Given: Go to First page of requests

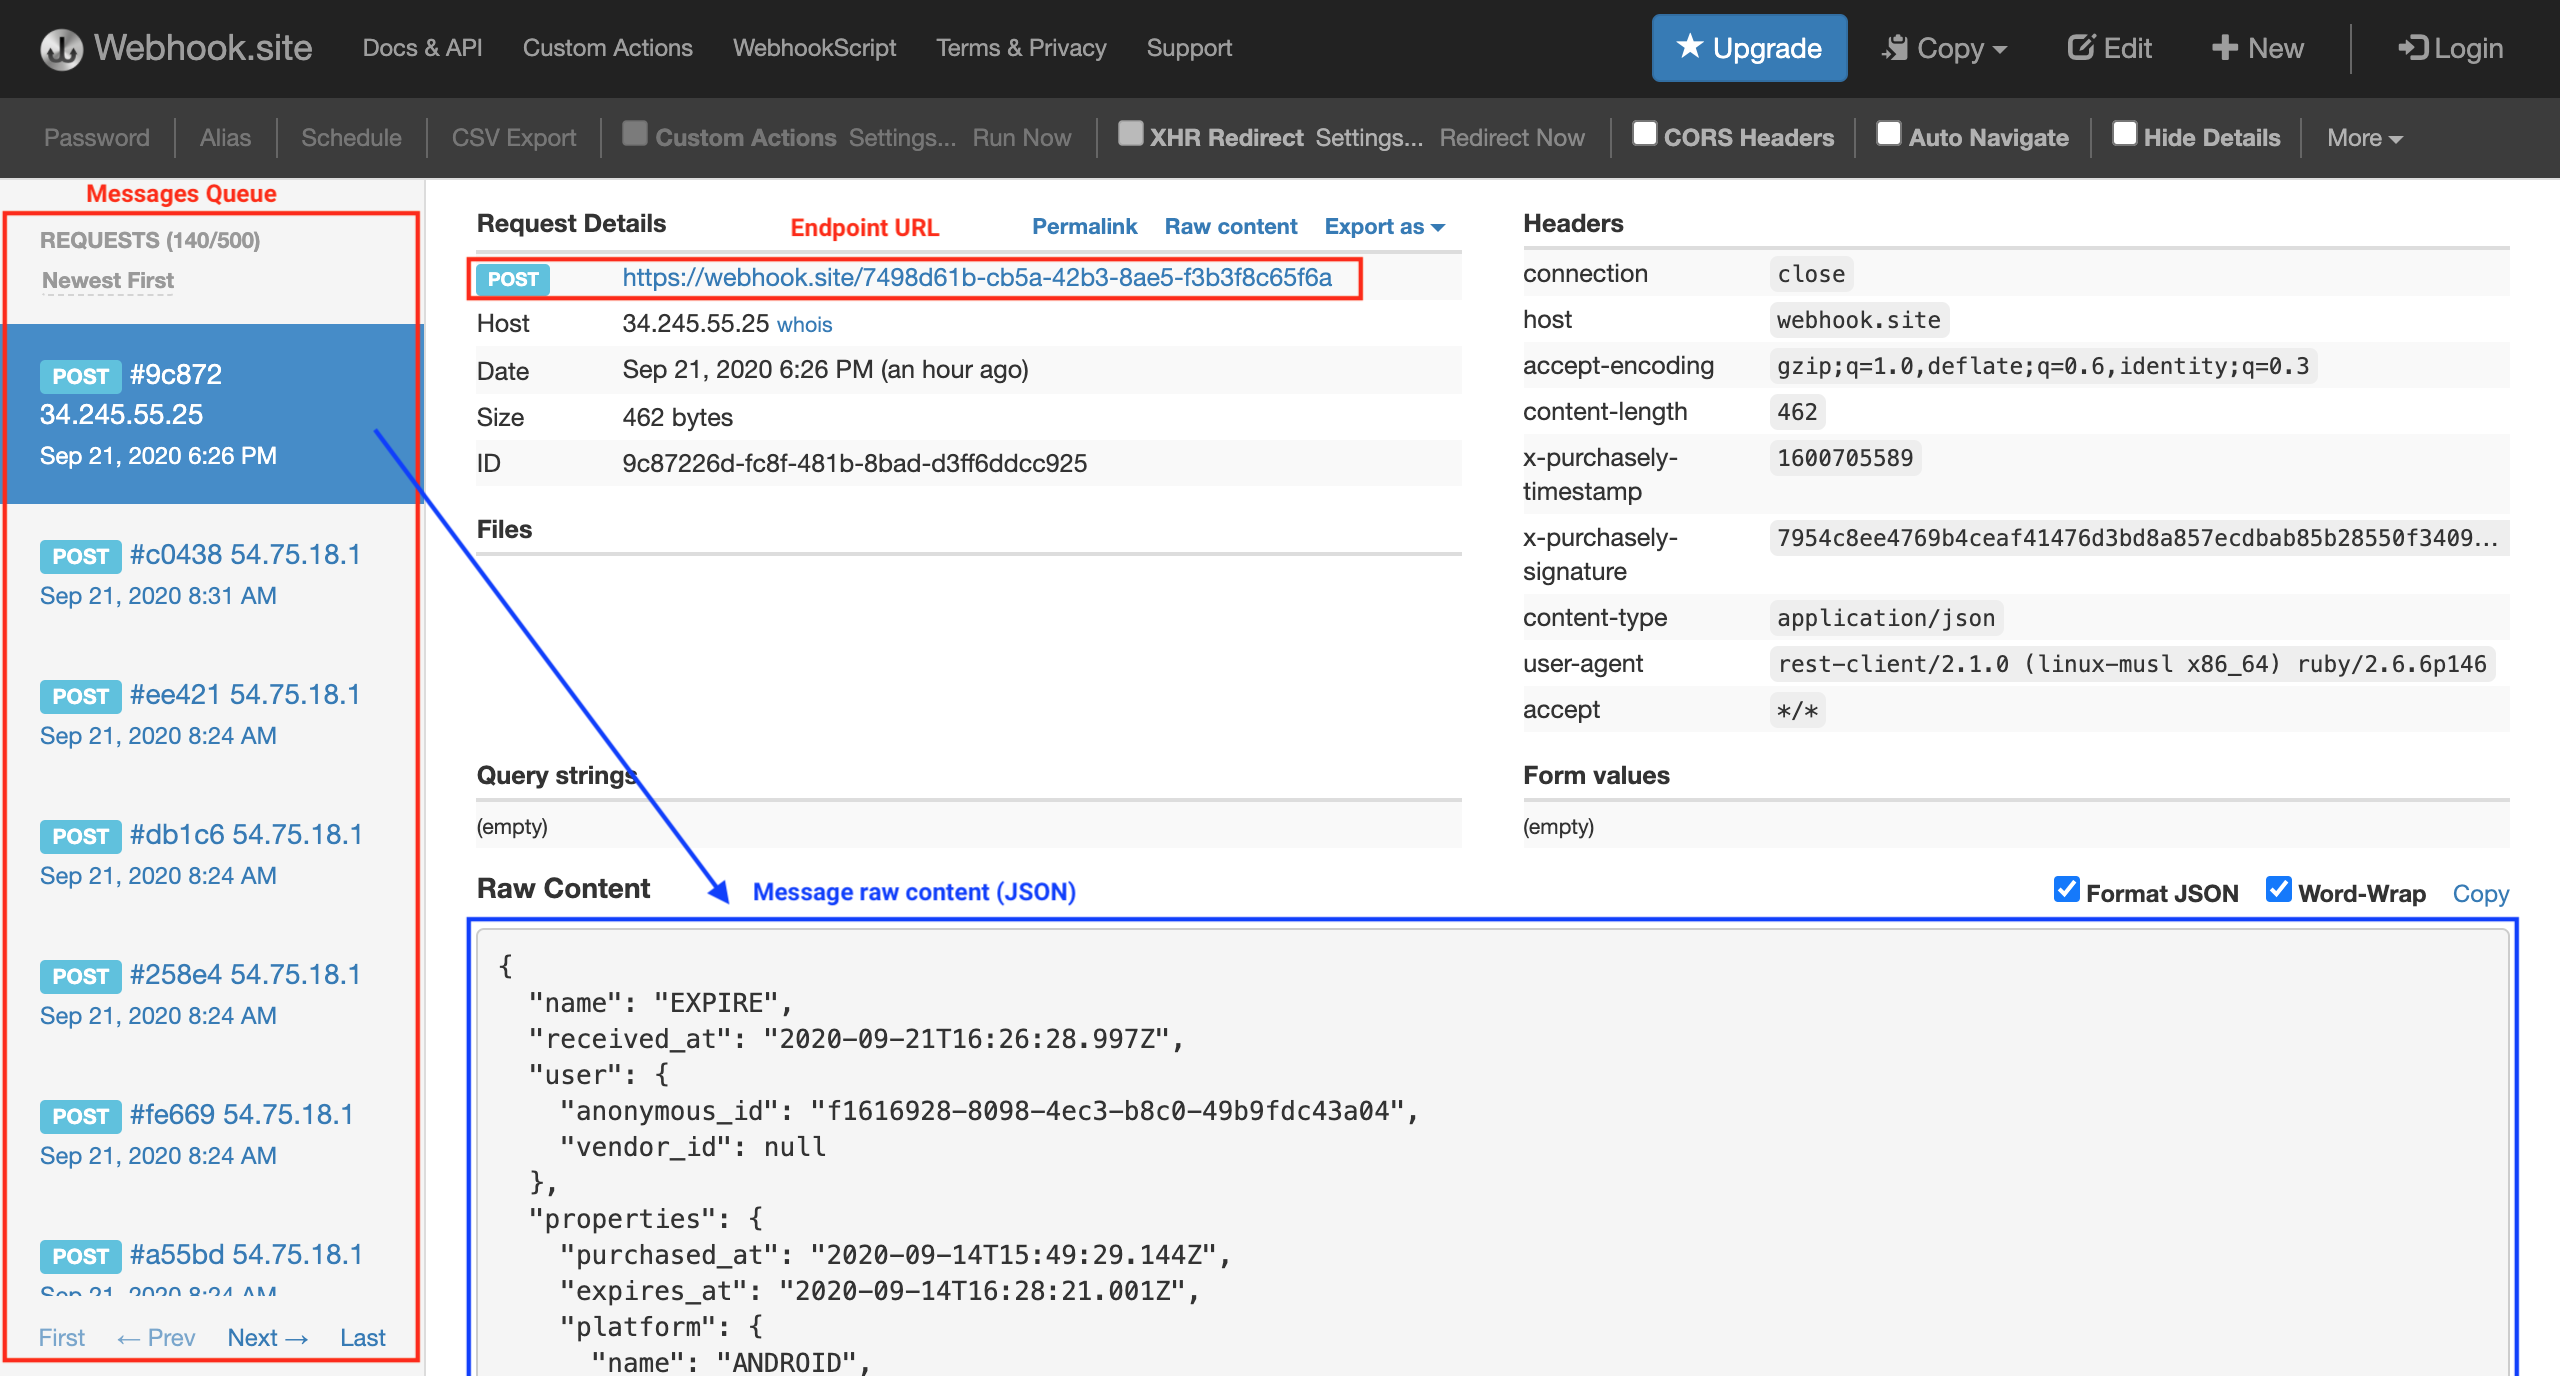Looking at the screenshot, I should pos(62,1338).
